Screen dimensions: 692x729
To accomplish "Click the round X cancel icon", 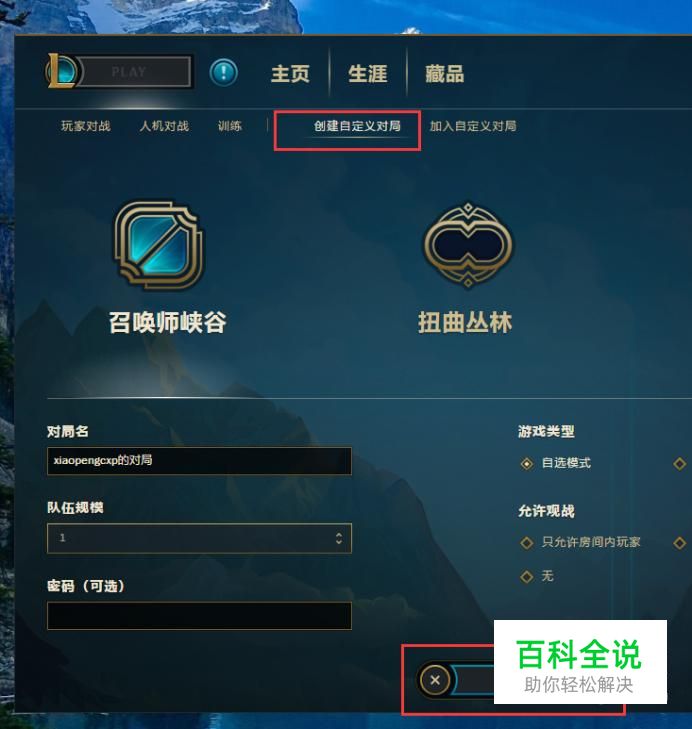I will click(x=435, y=680).
